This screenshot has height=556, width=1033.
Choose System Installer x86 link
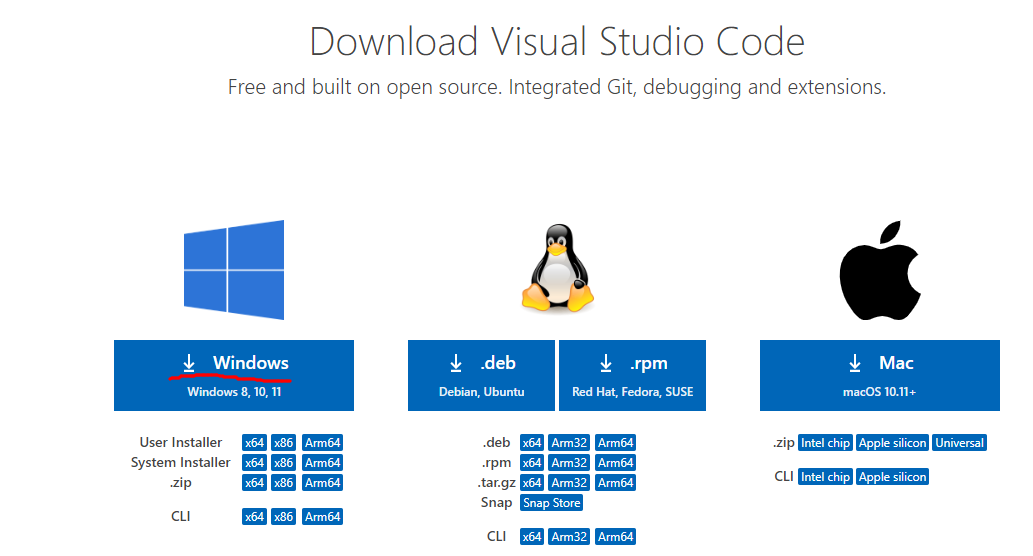(x=283, y=462)
